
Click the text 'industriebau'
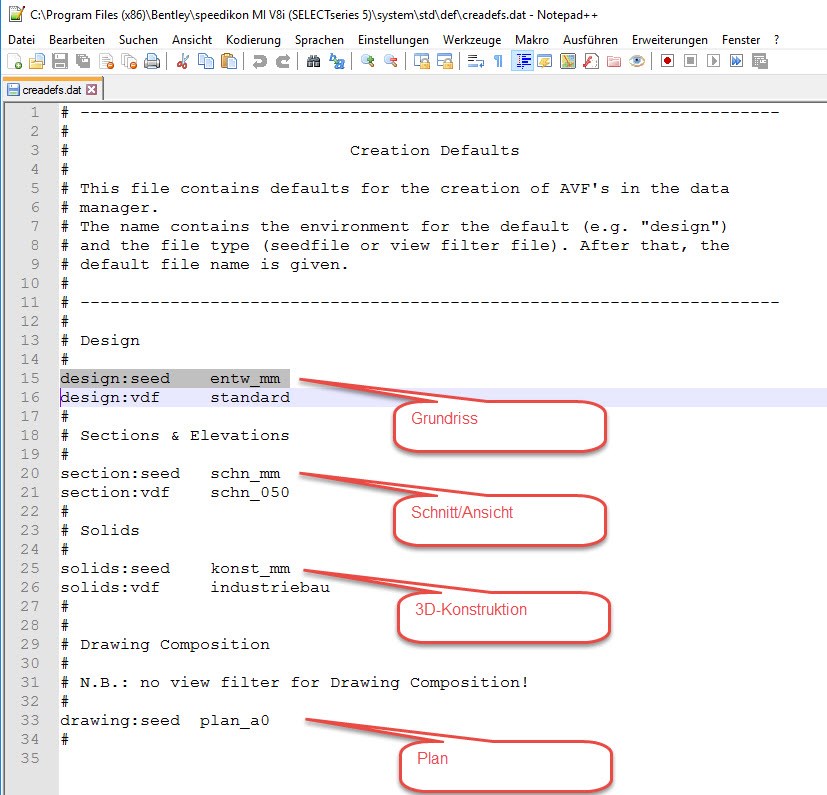click(270, 587)
